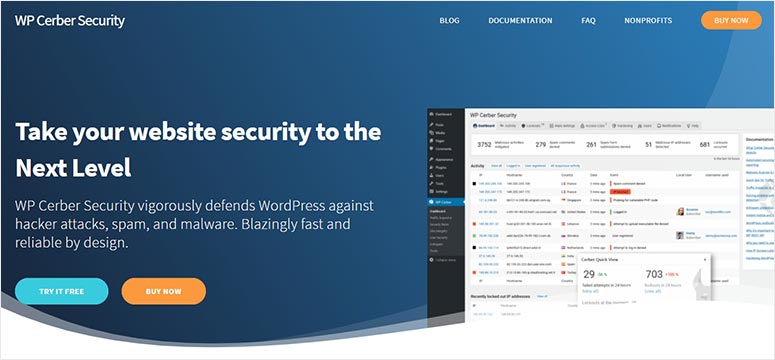Click the orange BUY NOW button in header
This screenshot has height=360, width=775.
tap(731, 20)
